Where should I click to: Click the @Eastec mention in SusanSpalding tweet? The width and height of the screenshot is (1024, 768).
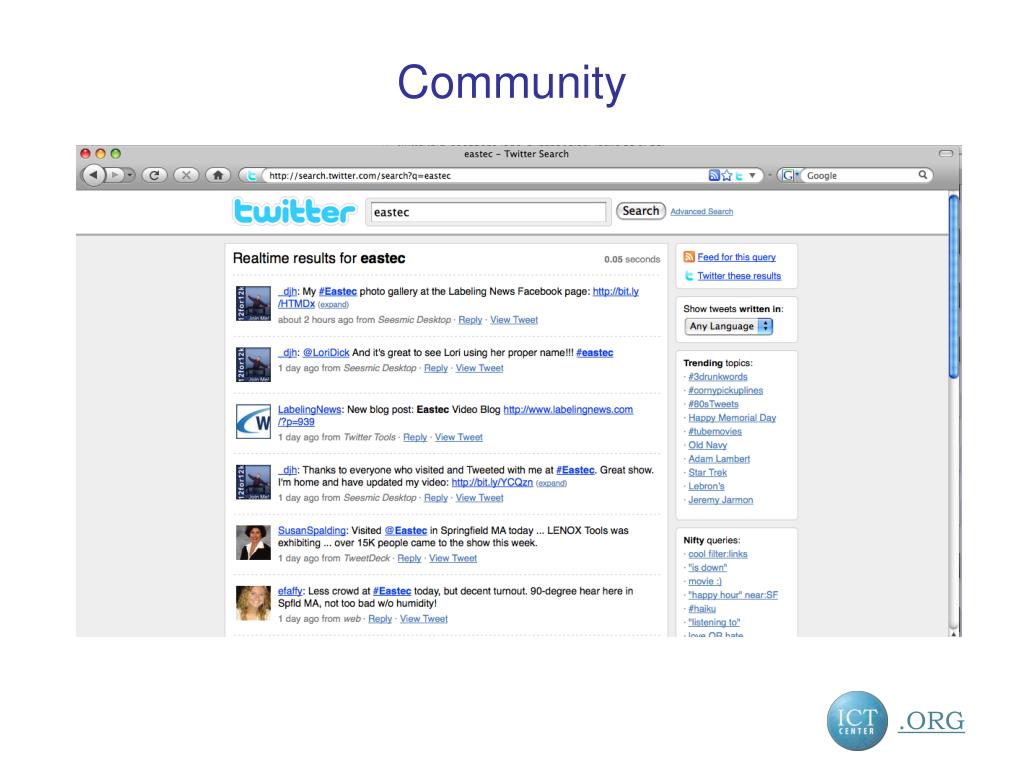click(406, 530)
